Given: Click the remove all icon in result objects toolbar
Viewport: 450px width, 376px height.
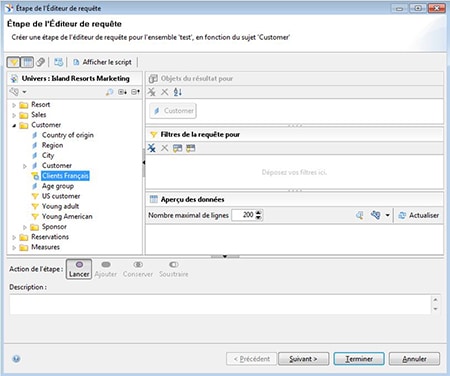Looking at the screenshot, I should pyautogui.click(x=152, y=92).
